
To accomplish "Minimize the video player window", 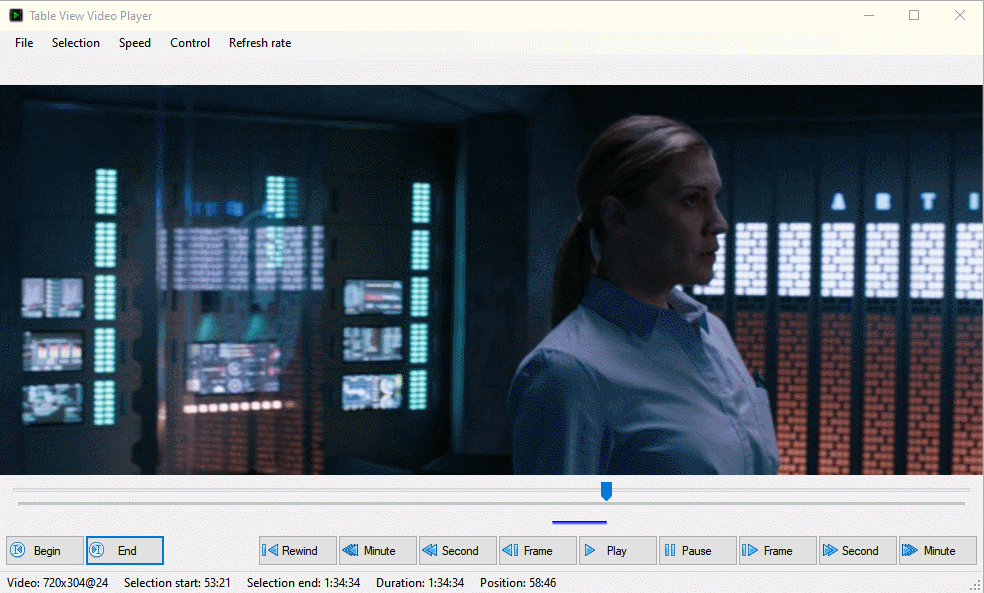I will [x=869, y=16].
